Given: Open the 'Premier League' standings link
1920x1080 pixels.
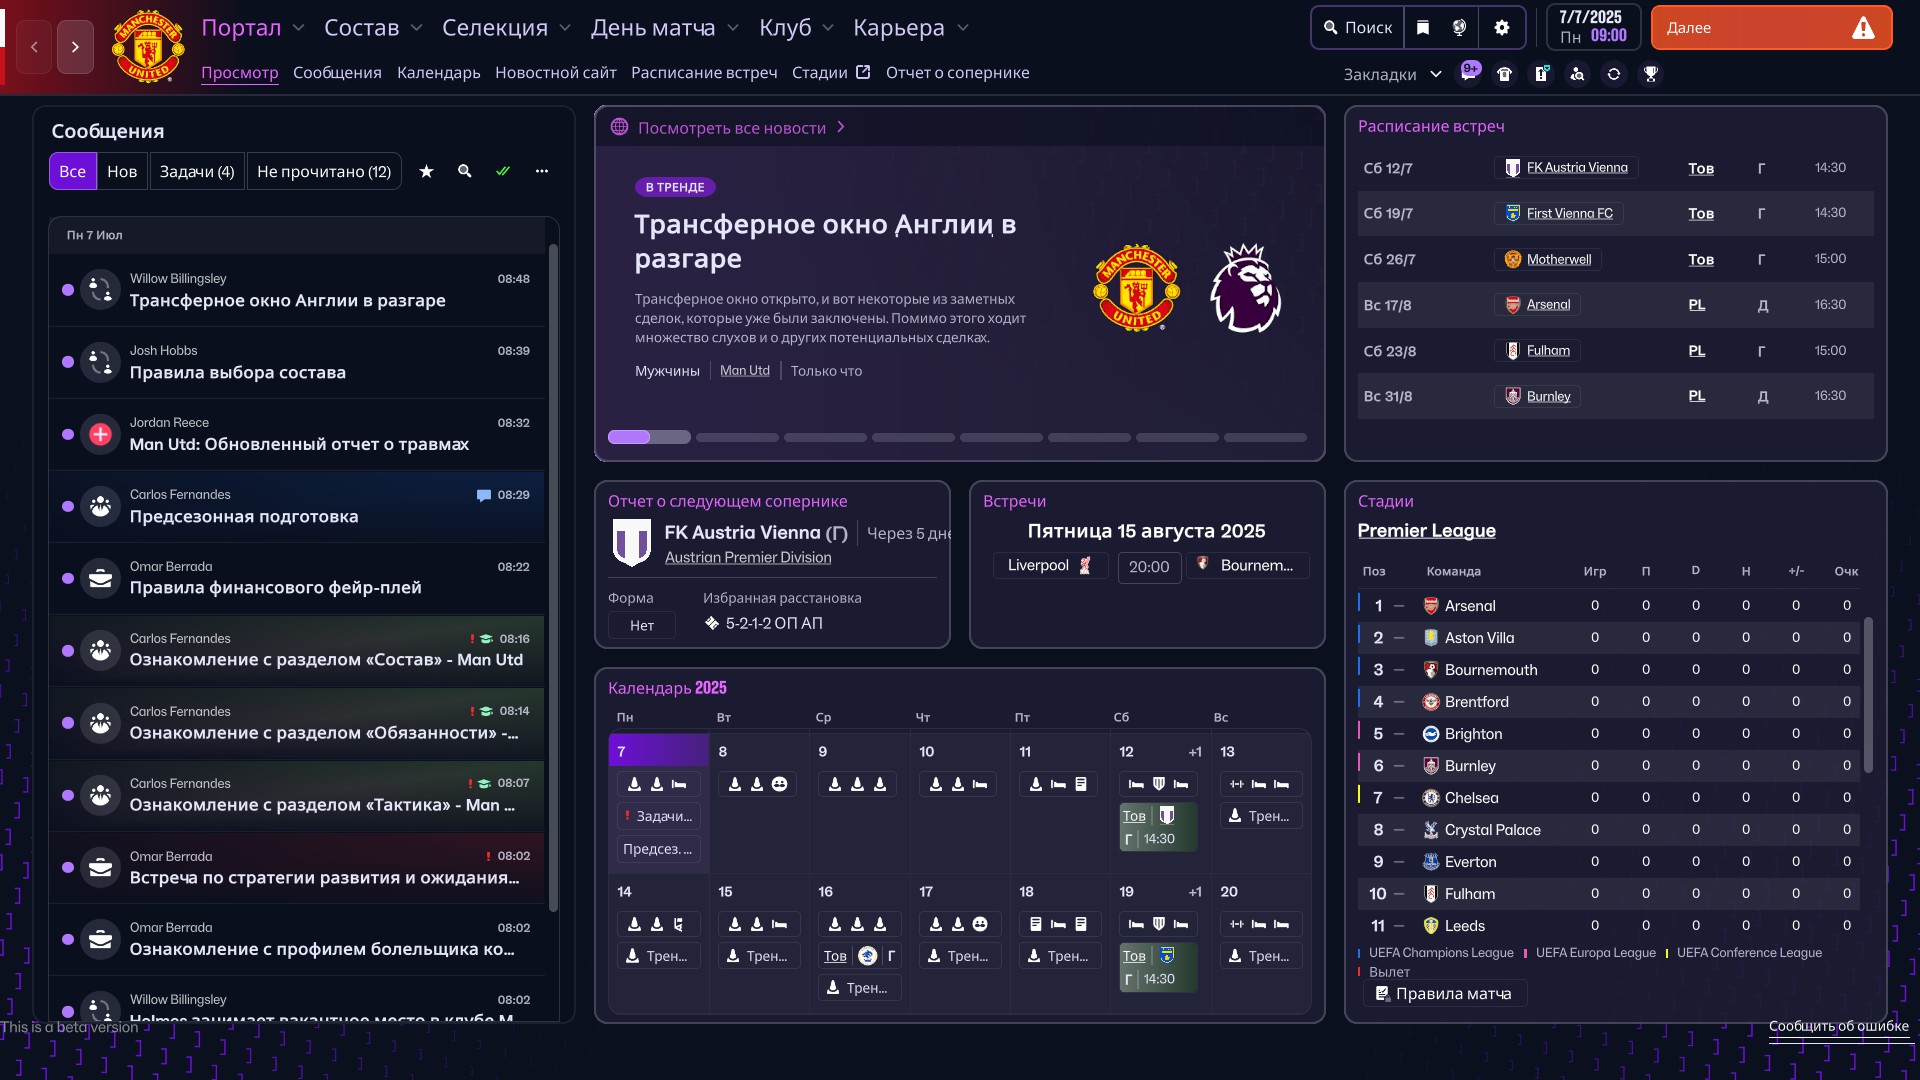Looking at the screenshot, I should point(1426,530).
